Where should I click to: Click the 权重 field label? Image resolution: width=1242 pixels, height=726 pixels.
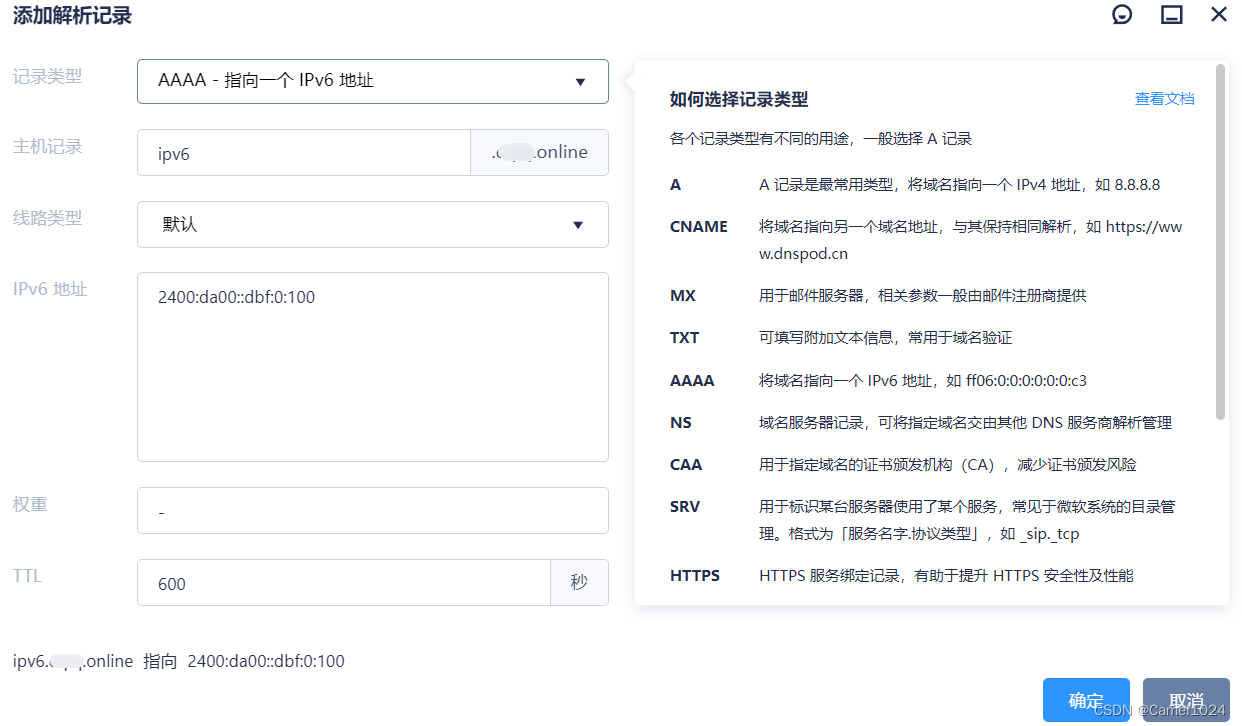point(30,504)
